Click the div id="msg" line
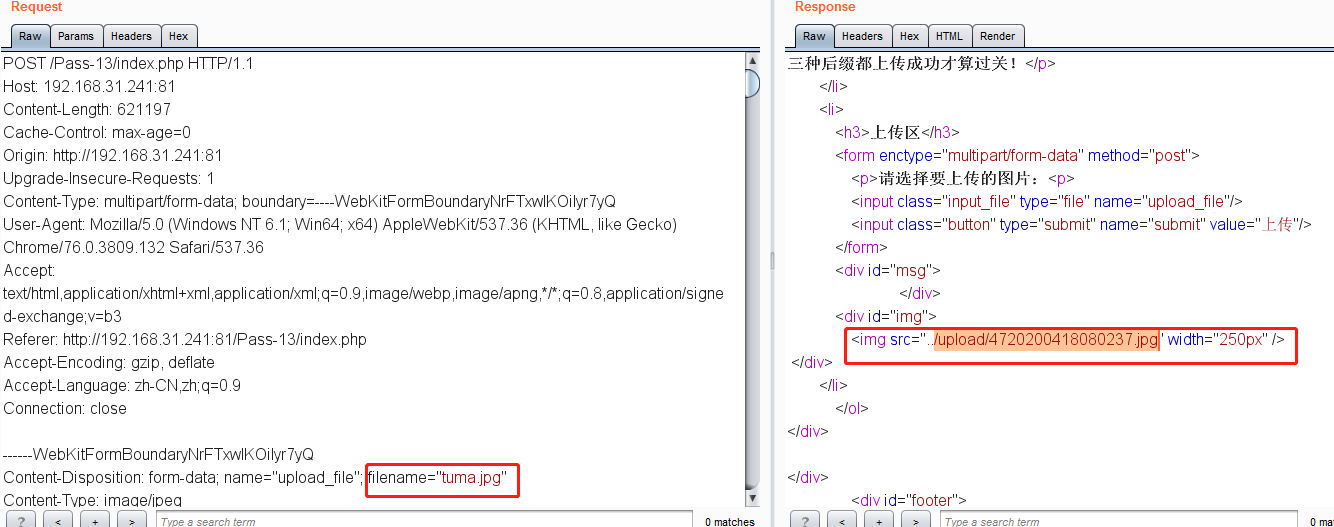Viewport: 1334px width, 527px height. 888,270
